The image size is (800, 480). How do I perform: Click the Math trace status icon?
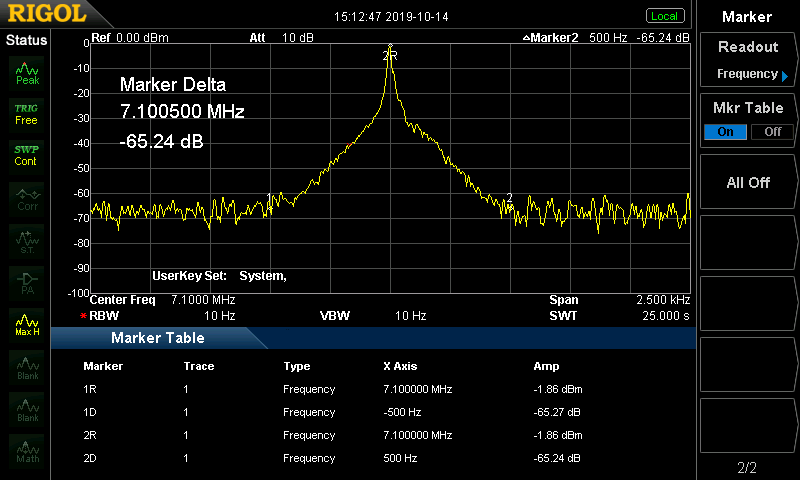(x=27, y=451)
